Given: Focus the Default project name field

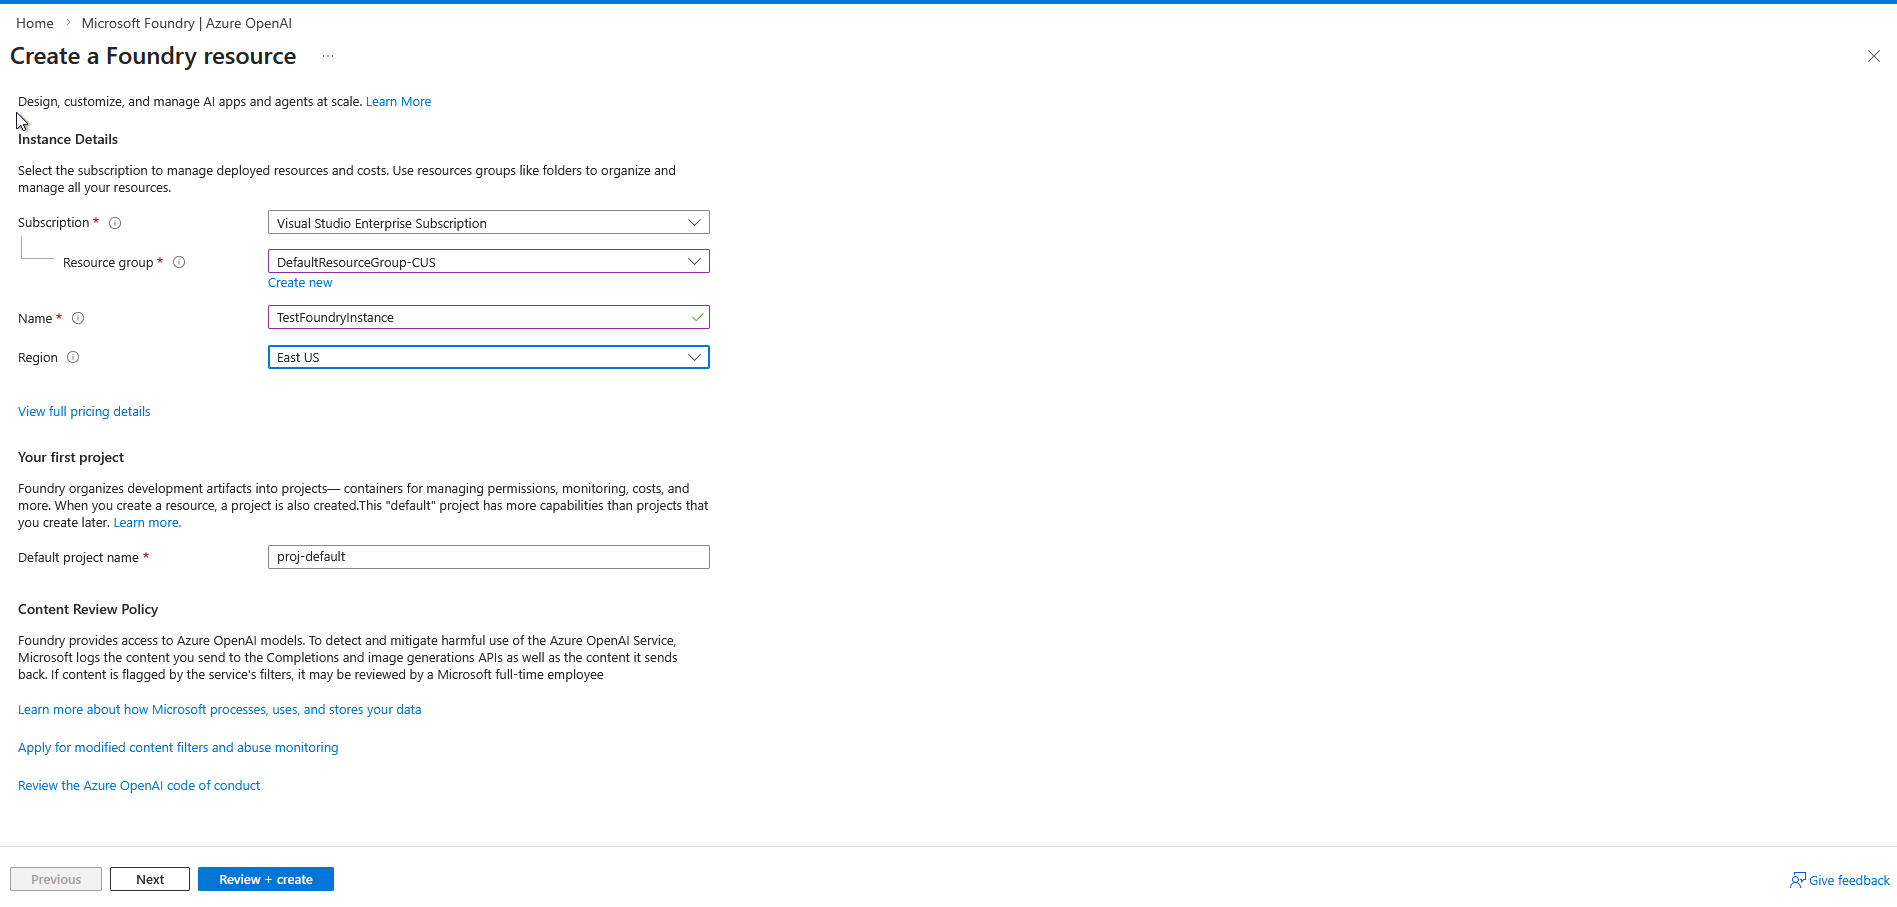Looking at the screenshot, I should click(489, 557).
